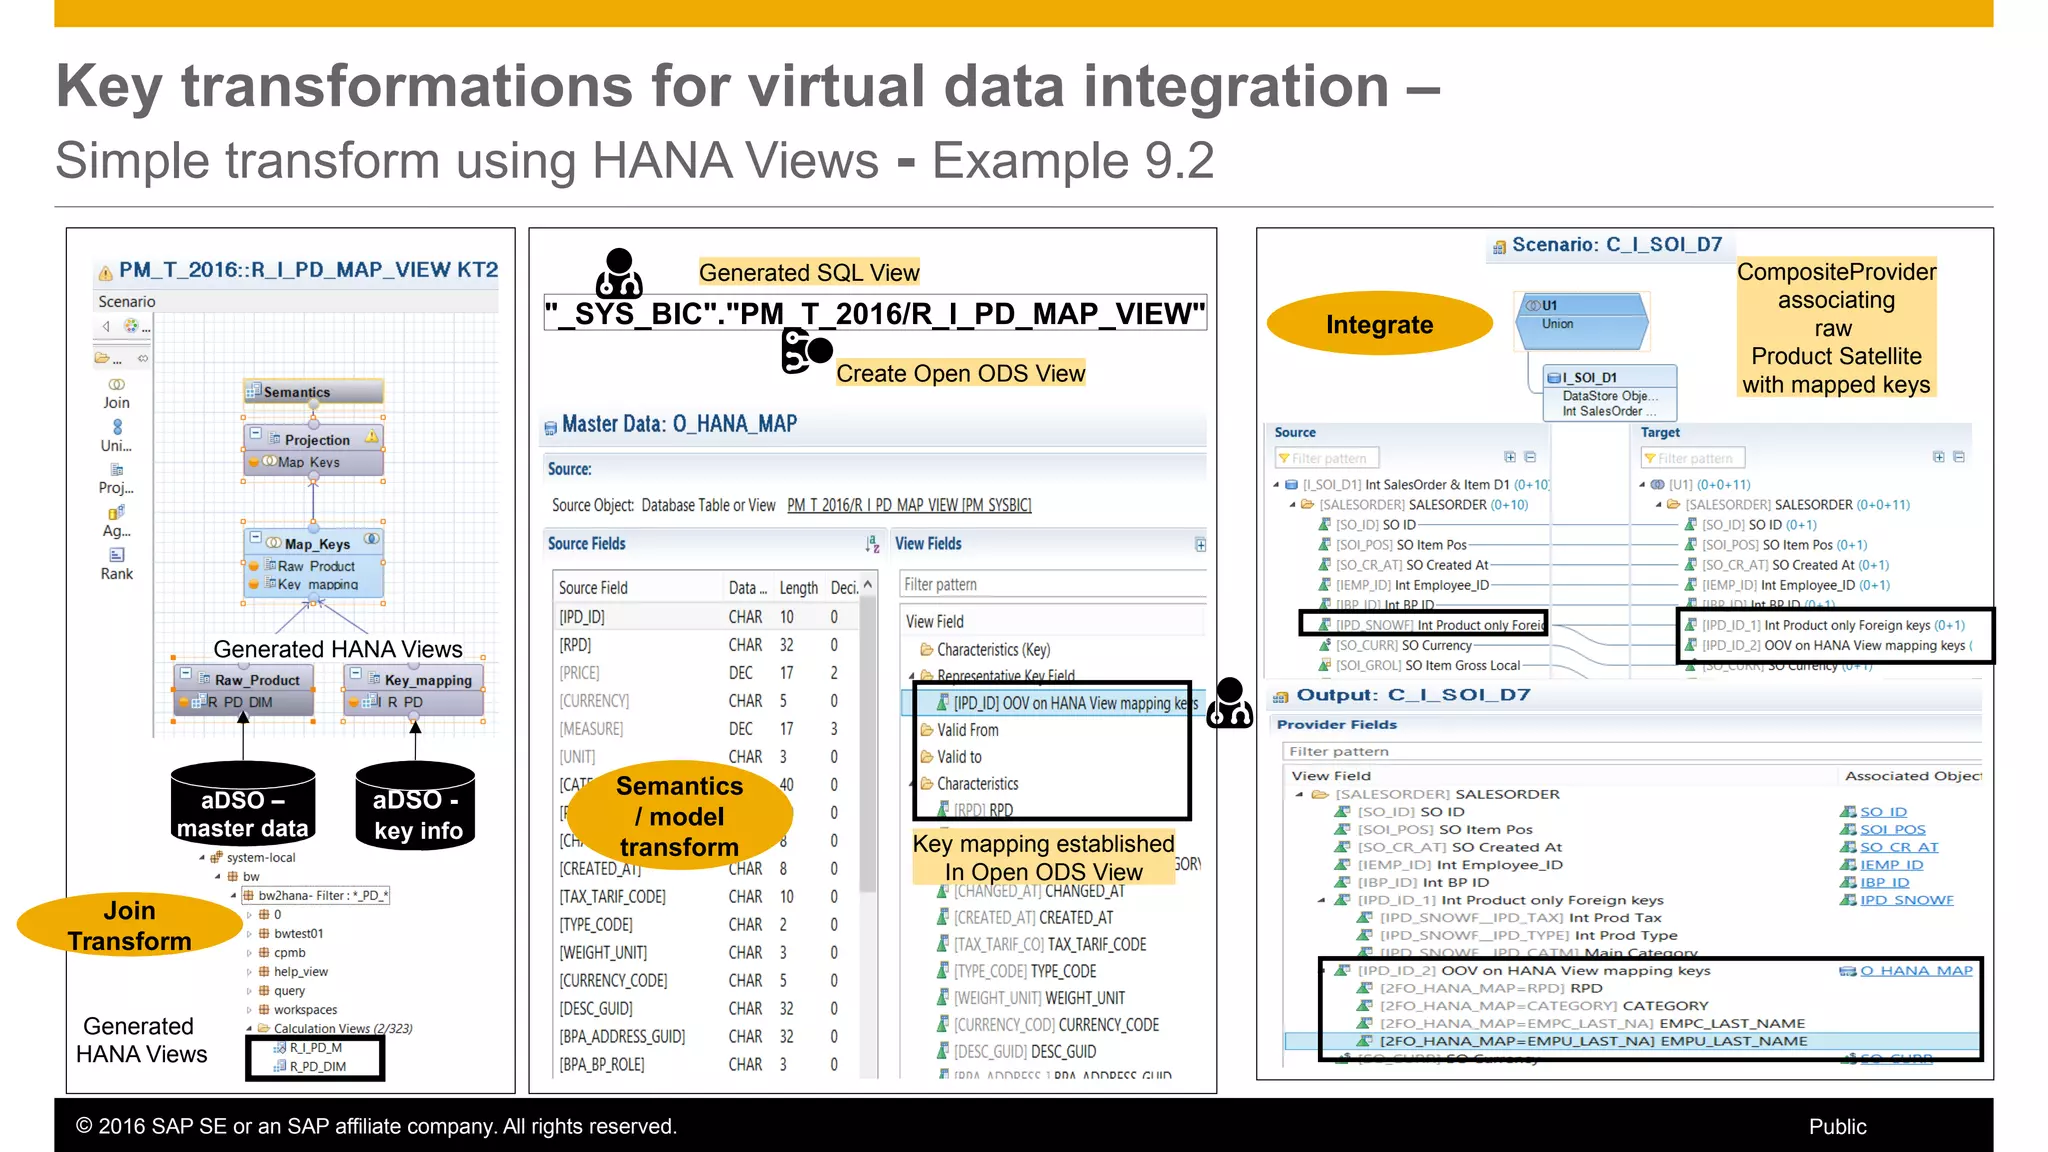Select the [RPD] source field row
This screenshot has height=1152, width=2048.
[706, 645]
